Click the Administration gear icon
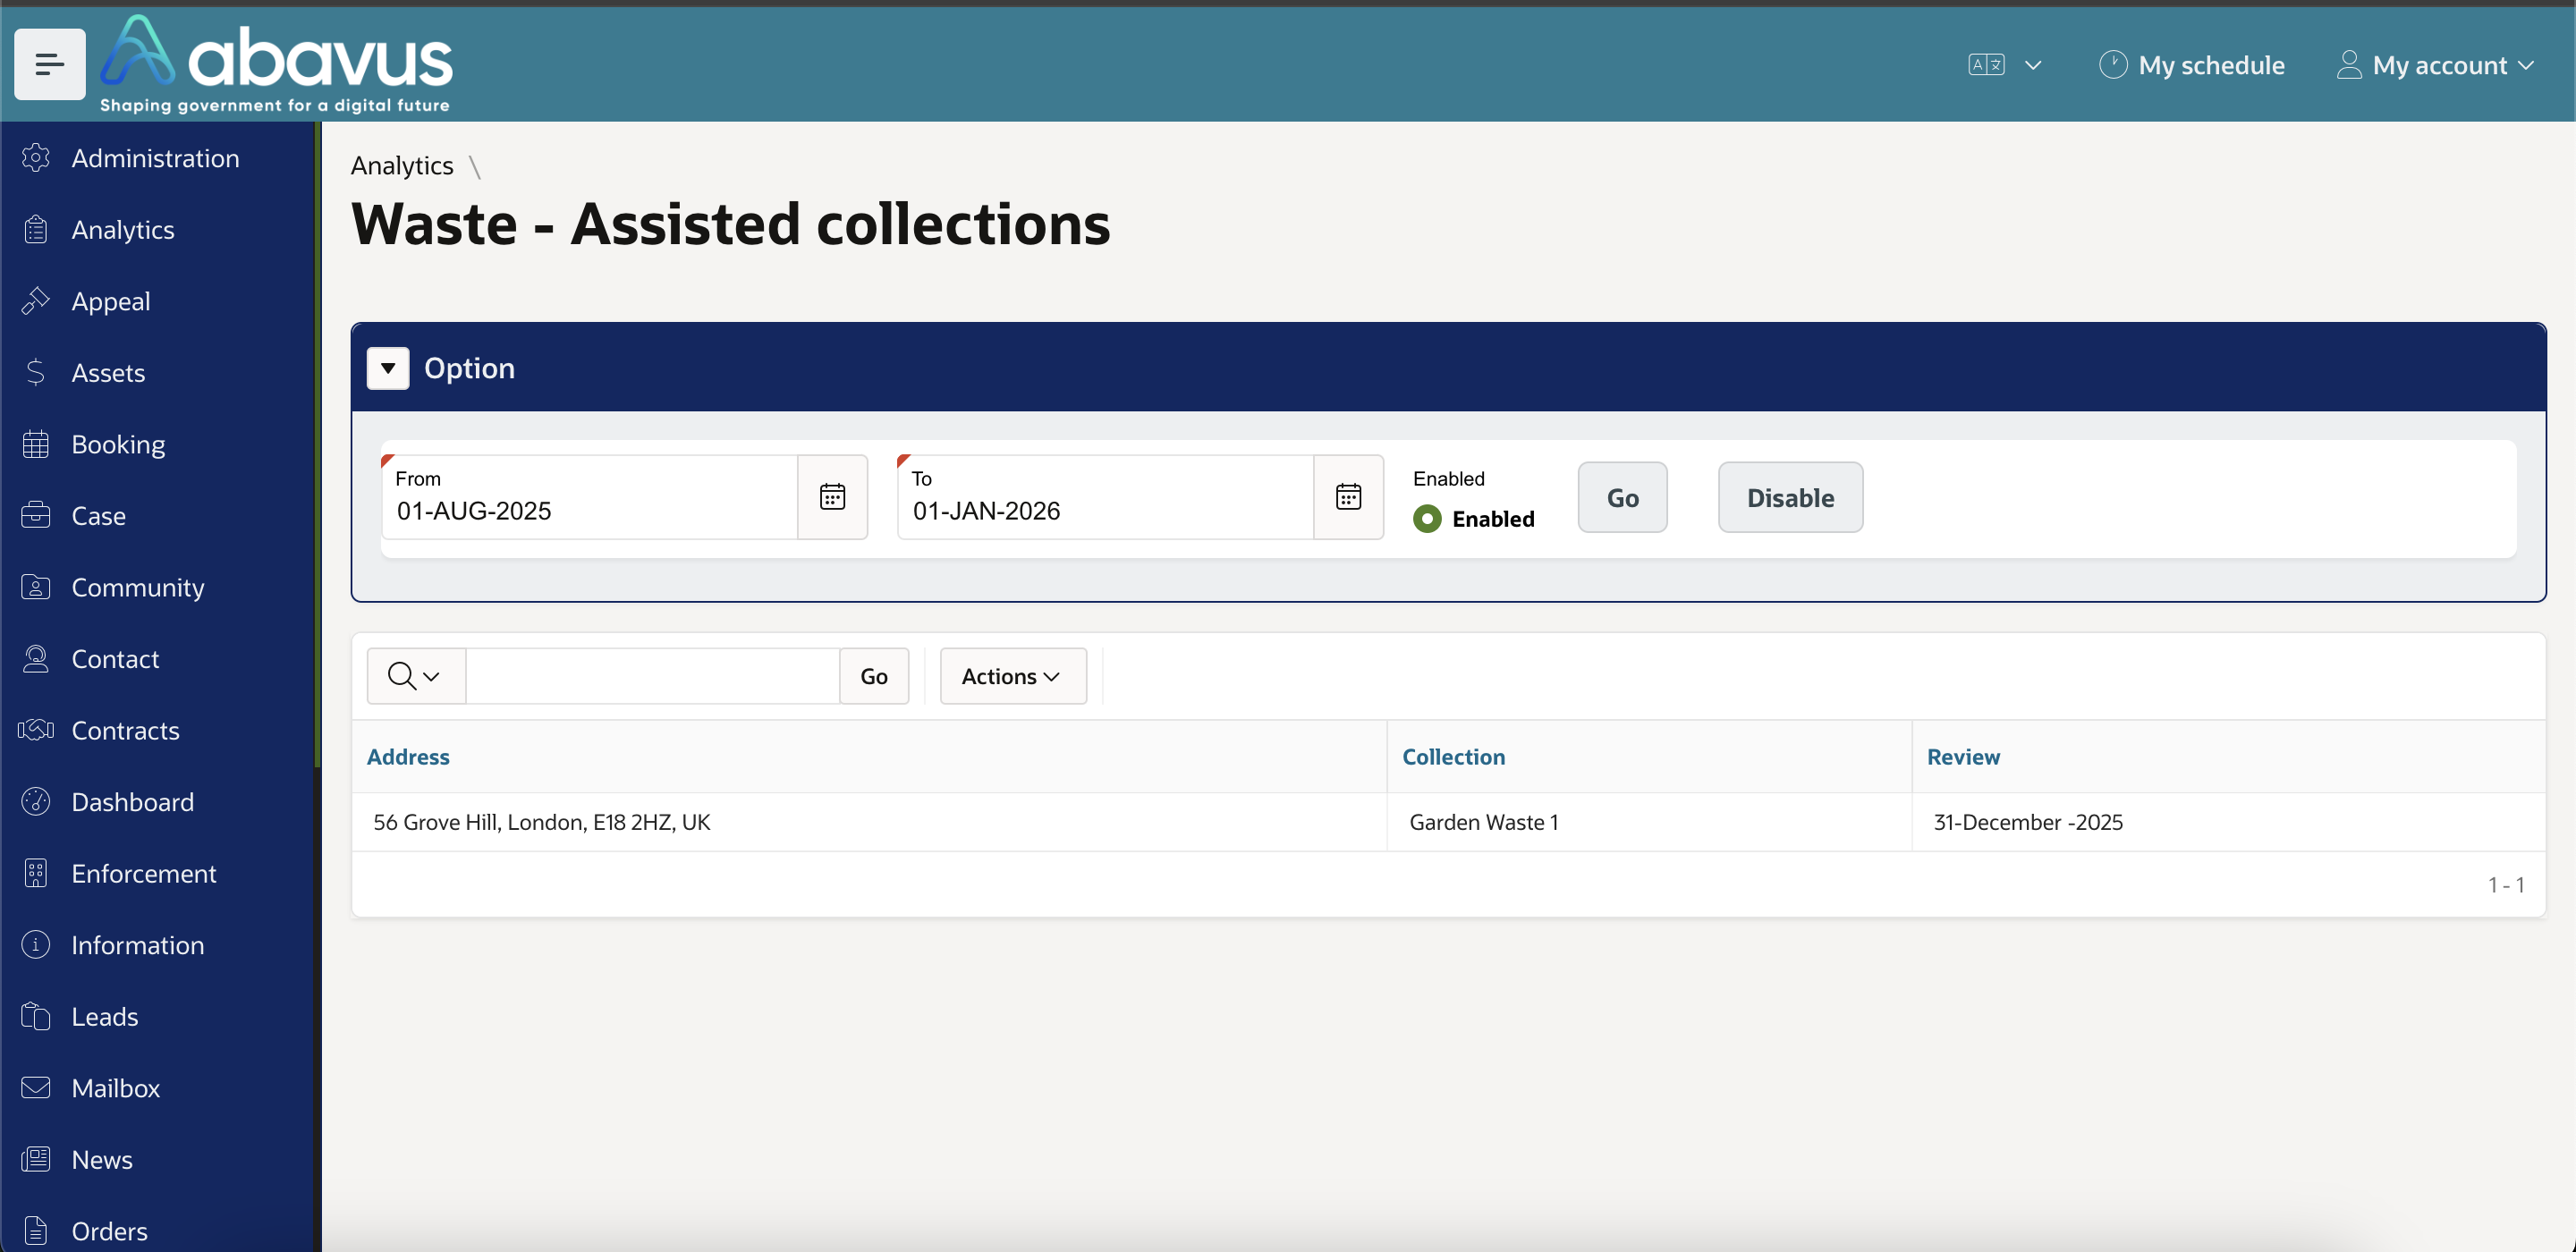Image resolution: width=2576 pixels, height=1252 pixels. tap(36, 158)
